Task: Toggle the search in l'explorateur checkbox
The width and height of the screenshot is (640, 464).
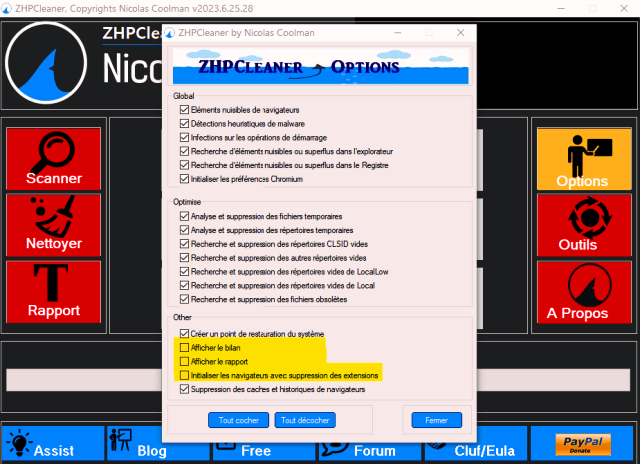Action: (184, 151)
